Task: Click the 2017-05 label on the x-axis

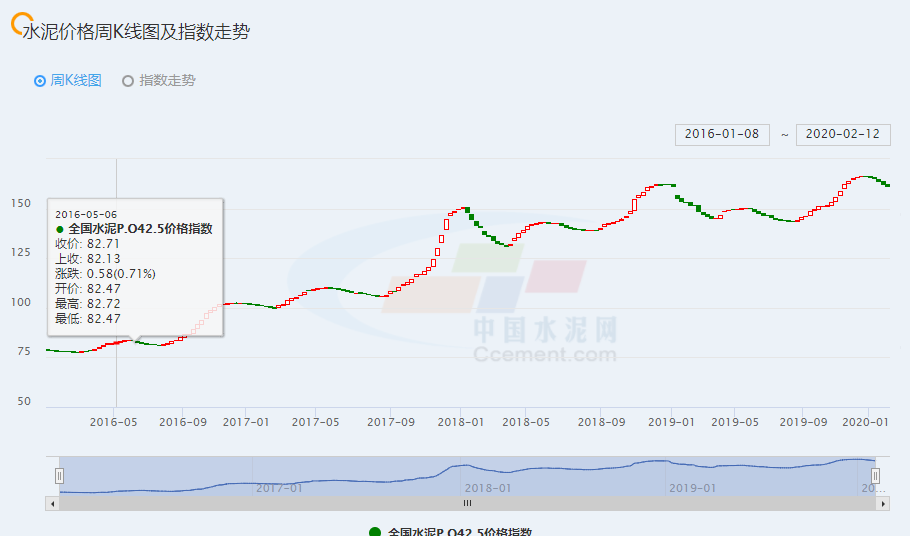Action: click(x=315, y=422)
